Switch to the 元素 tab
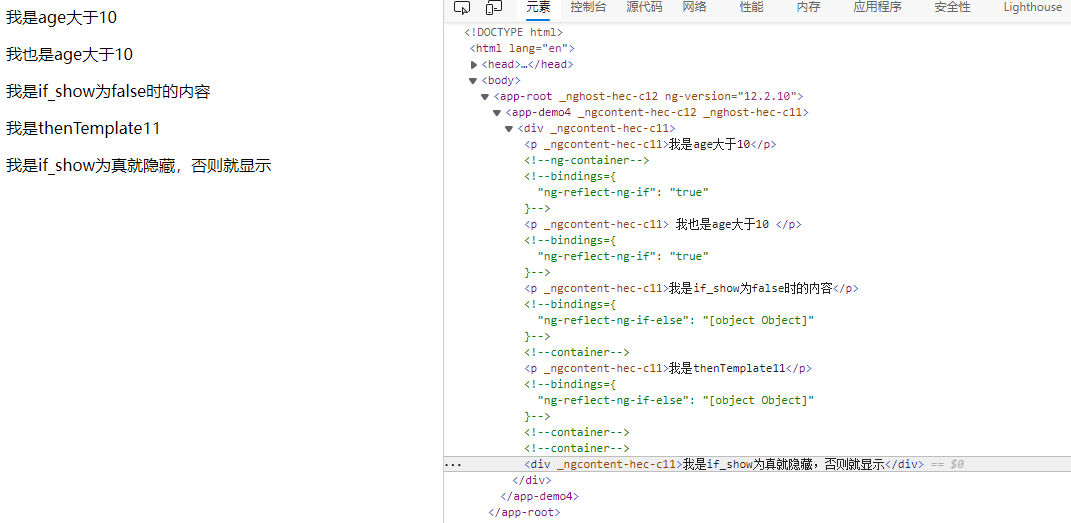Screen dimensions: 1071x523 coord(538,8)
